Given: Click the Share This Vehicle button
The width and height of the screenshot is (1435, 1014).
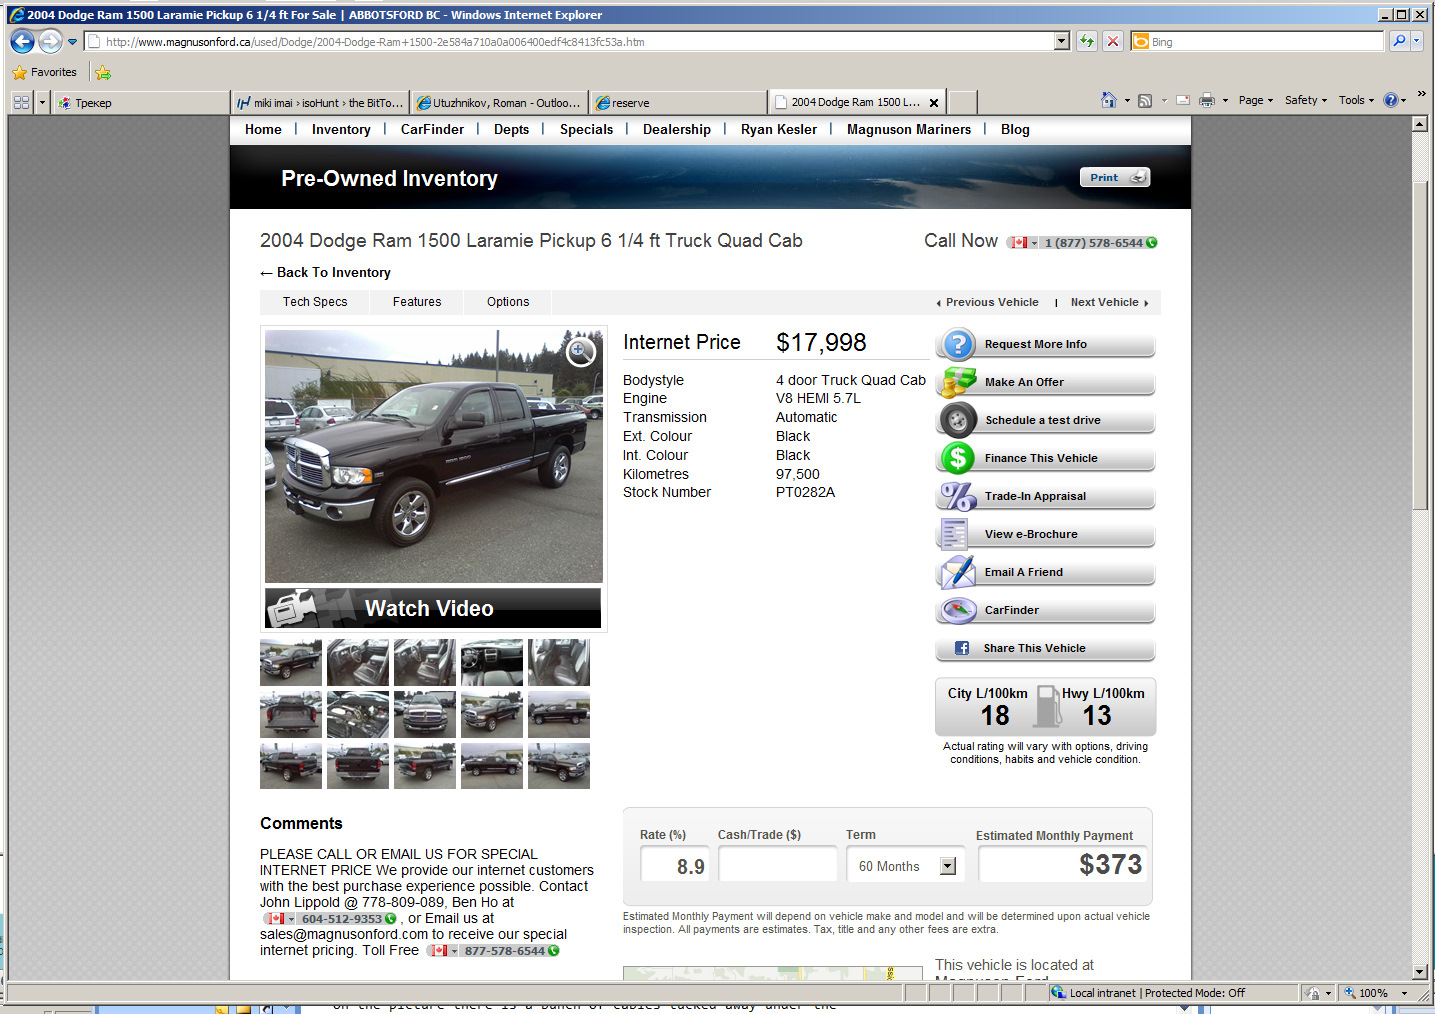Looking at the screenshot, I should (1046, 648).
